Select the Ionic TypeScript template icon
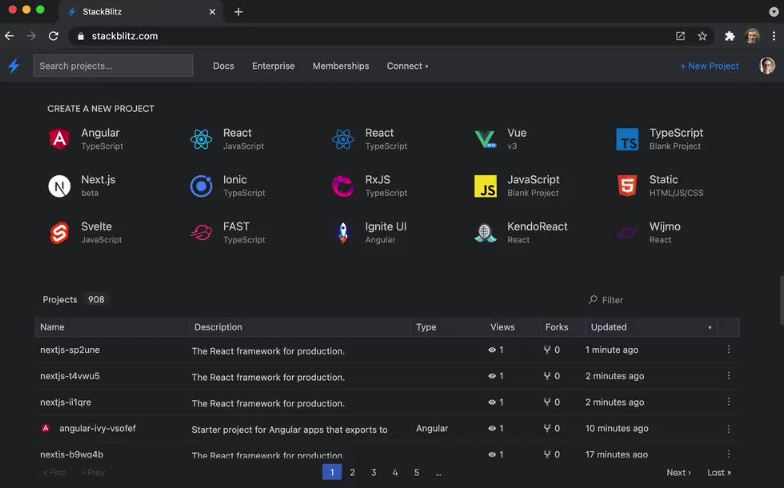Viewport: 784px width, 488px height. (x=201, y=186)
